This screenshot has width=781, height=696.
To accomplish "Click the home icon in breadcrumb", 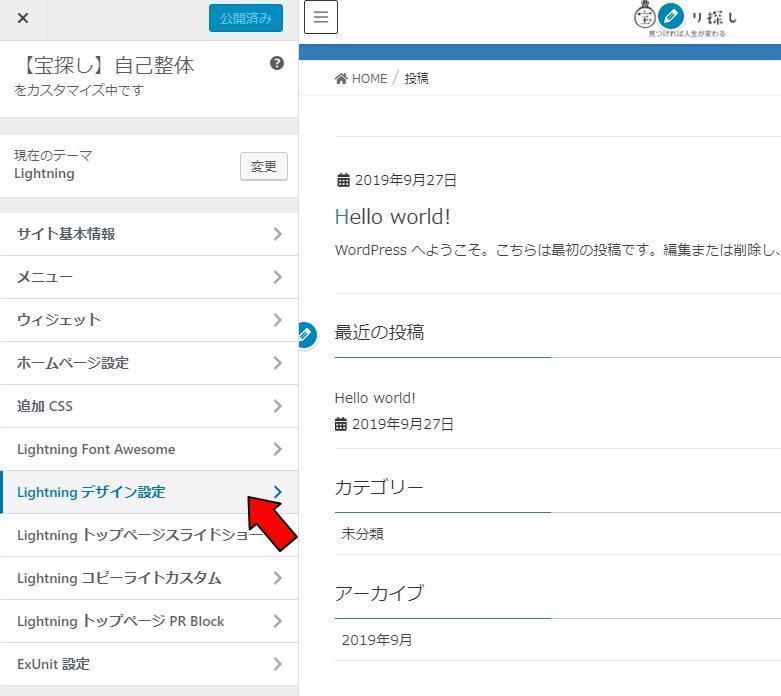I will [x=341, y=79].
